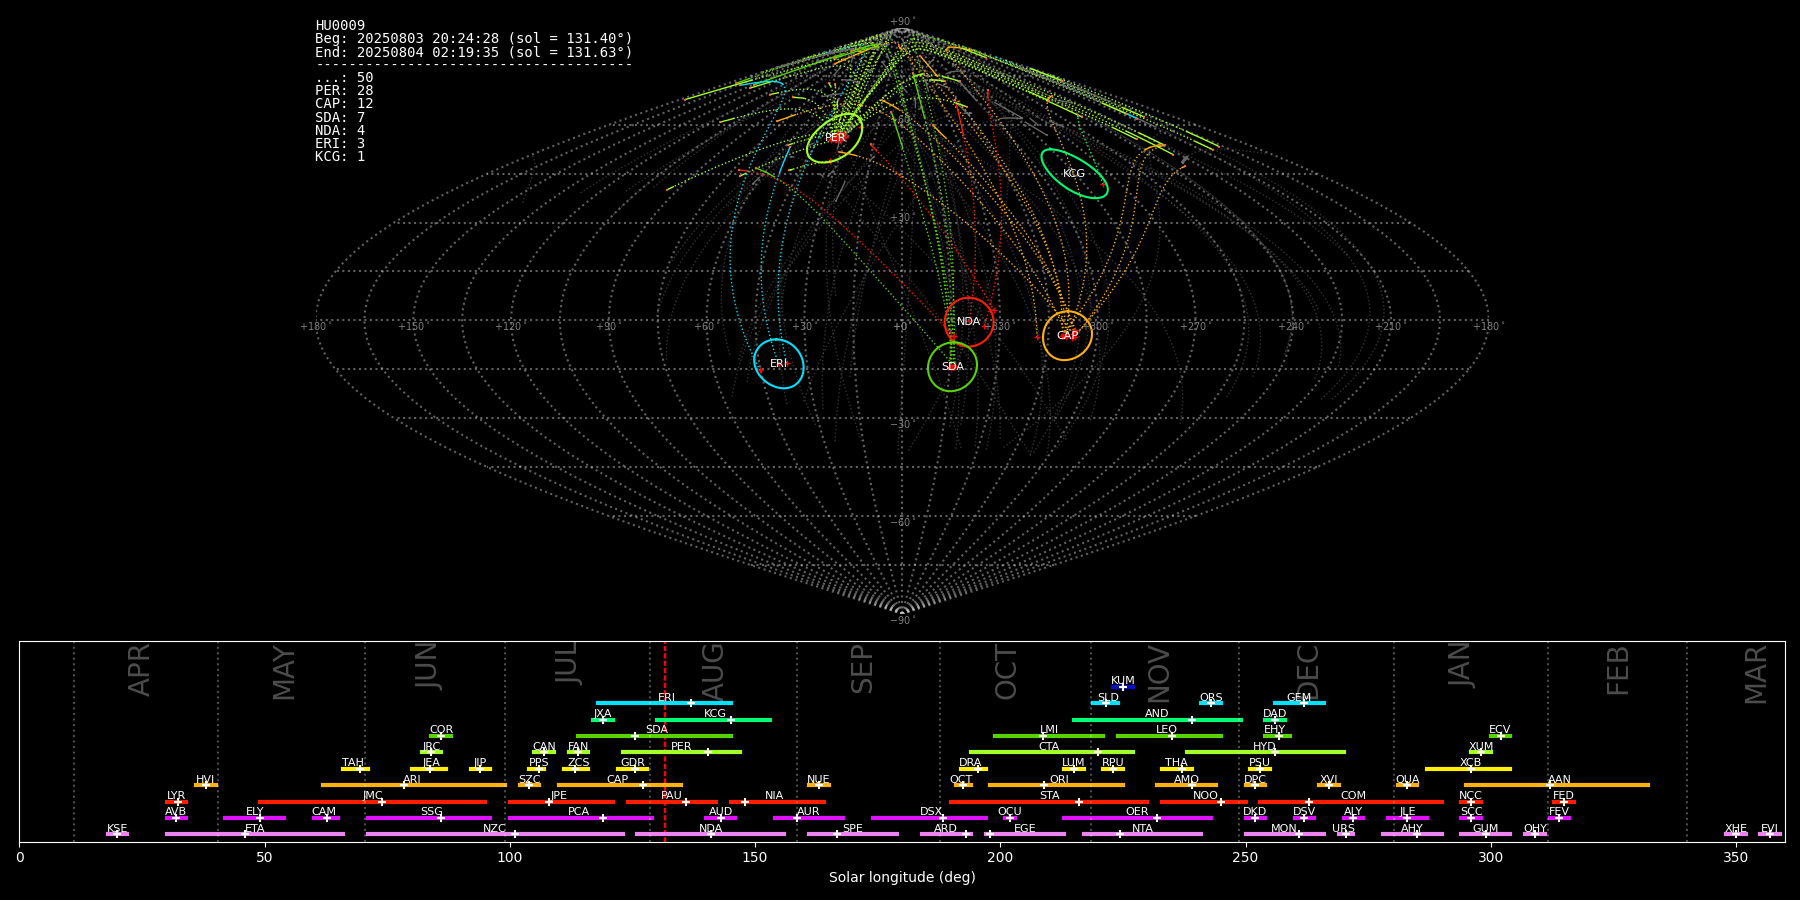Click the MAR month label
Image resolution: width=1800 pixels, height=900 pixels.
tap(1756, 675)
